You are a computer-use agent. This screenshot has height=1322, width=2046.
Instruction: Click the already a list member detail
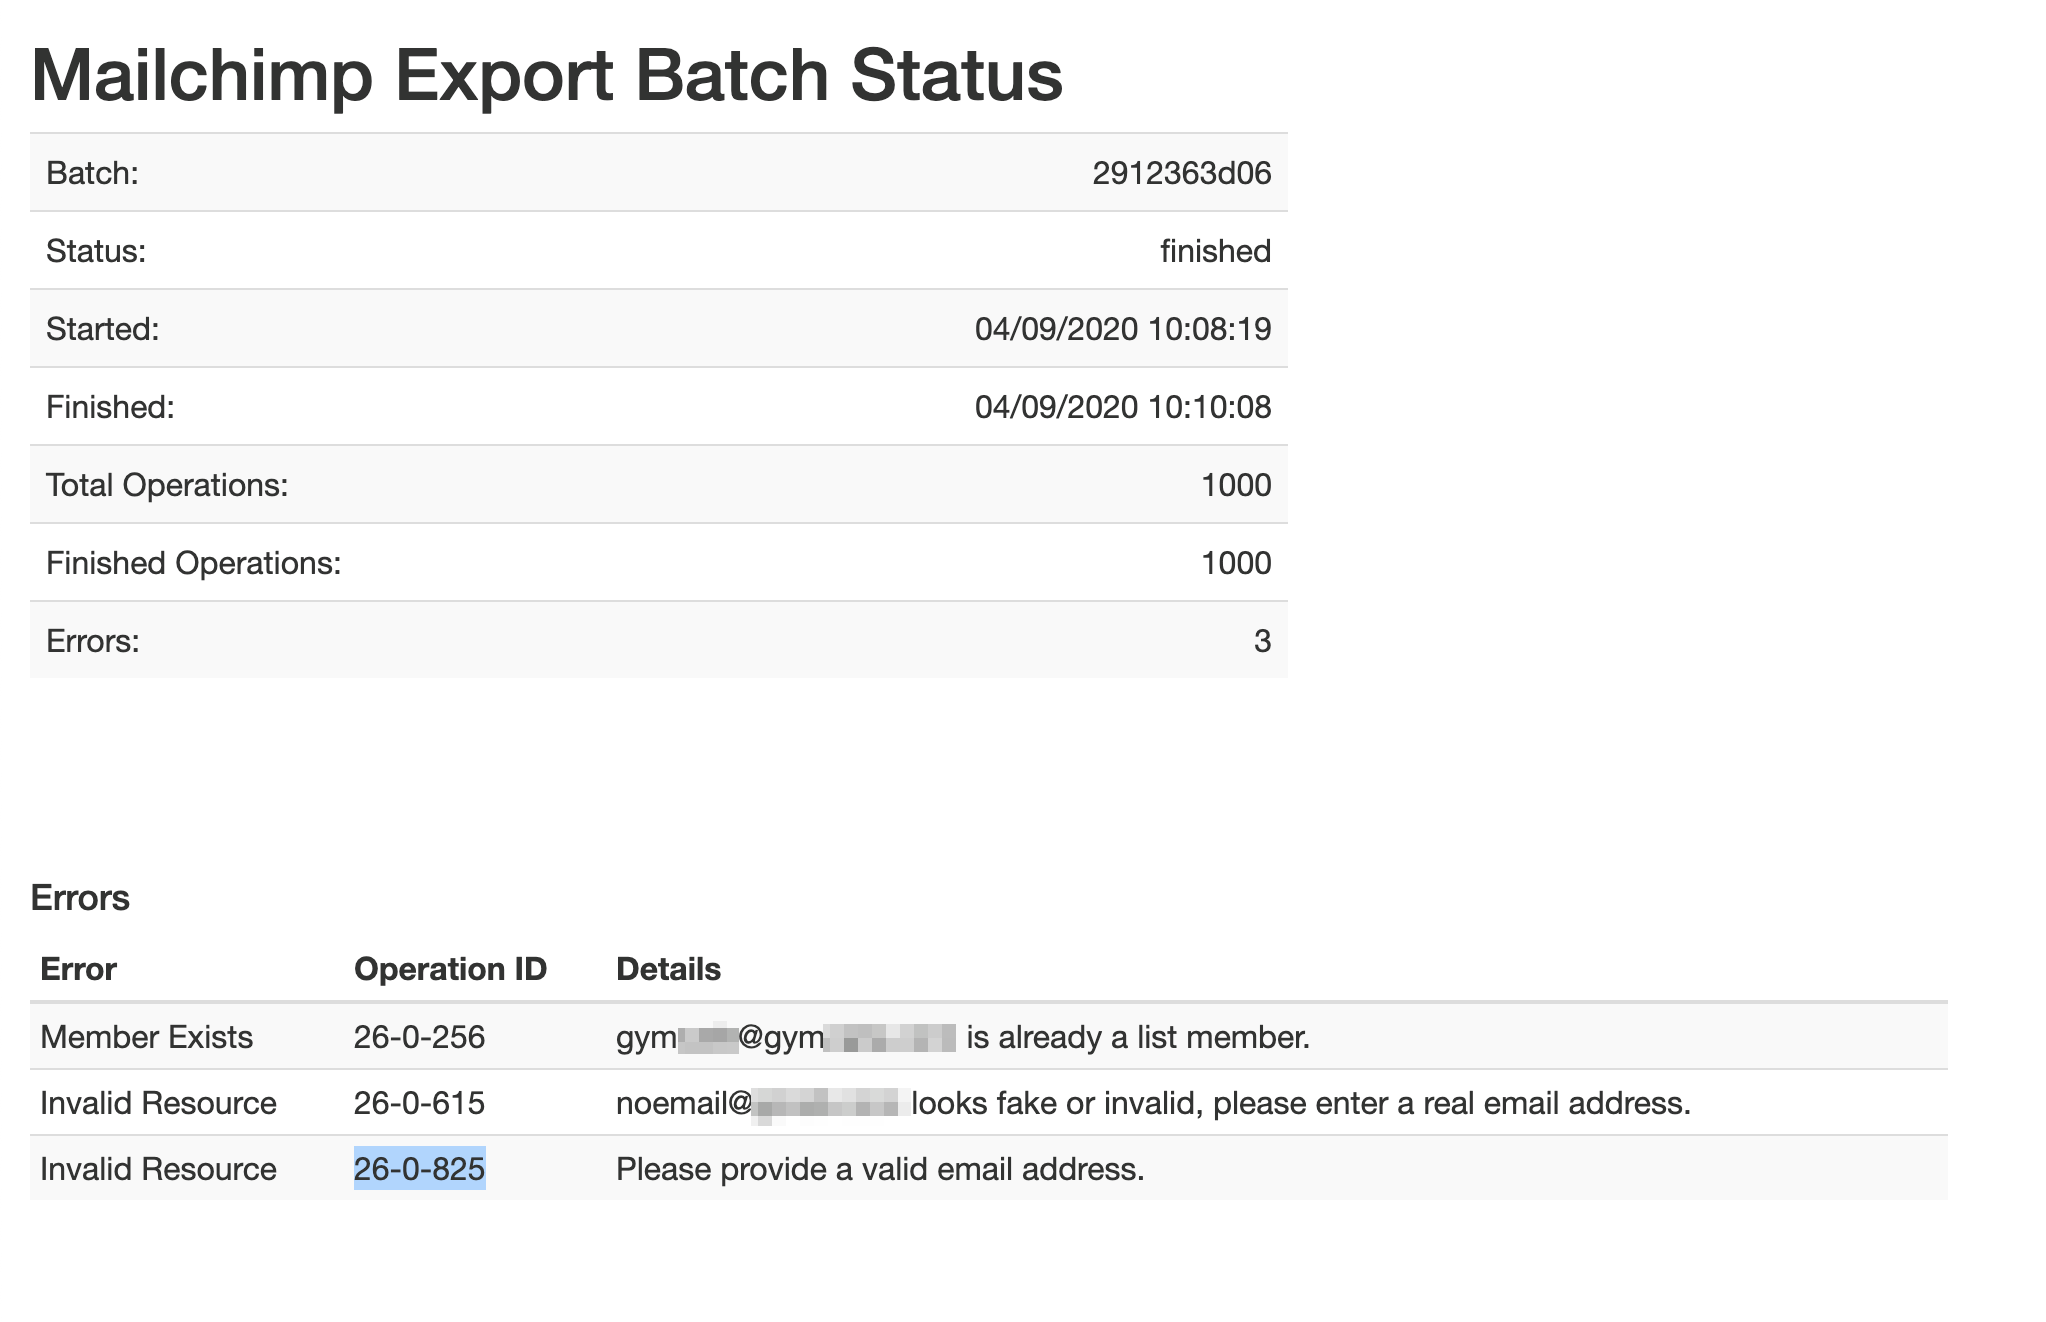[x=963, y=1037]
